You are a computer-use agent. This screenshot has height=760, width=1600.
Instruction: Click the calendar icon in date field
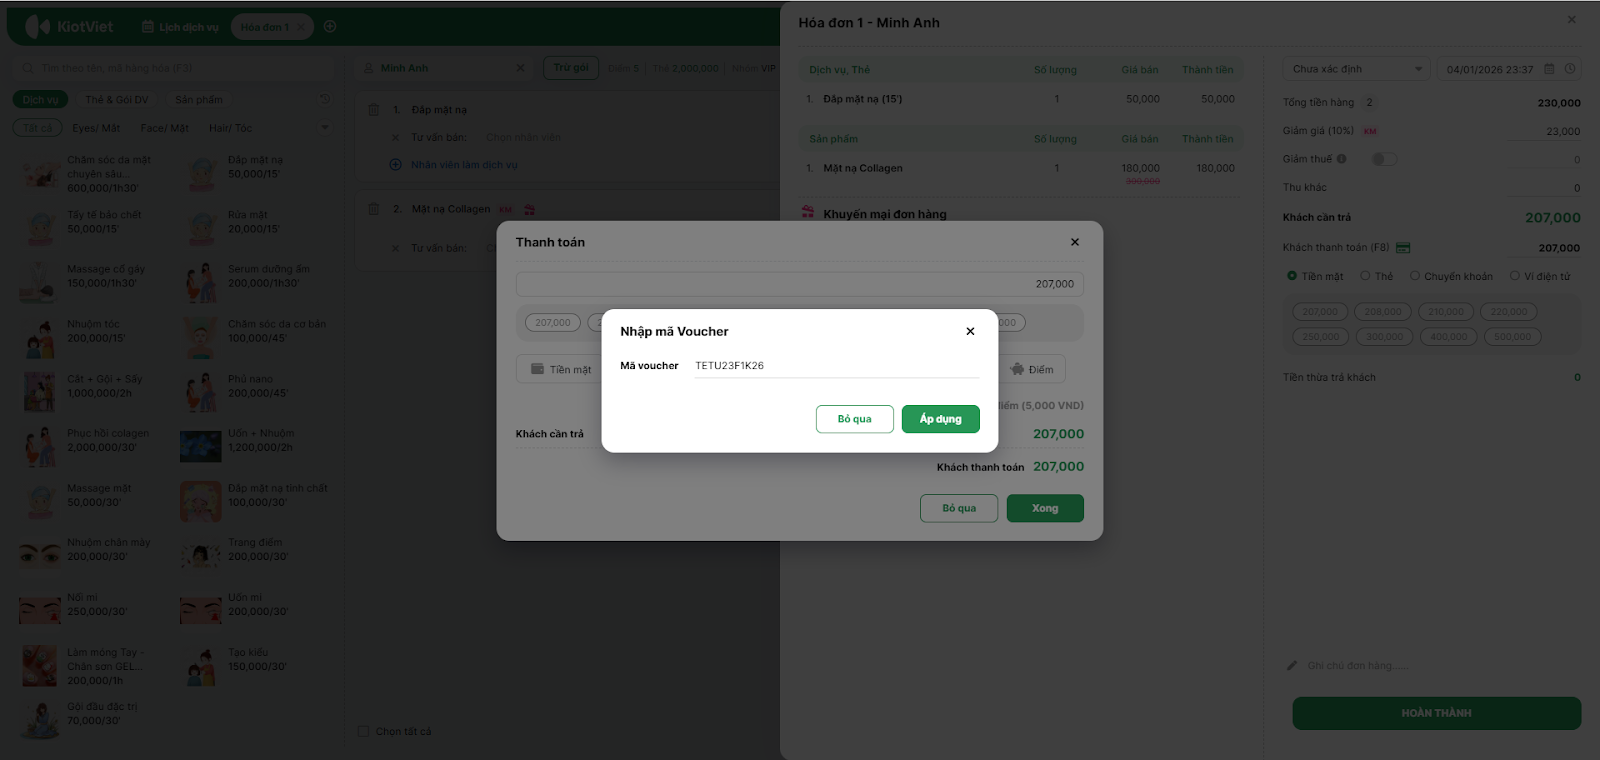[1549, 69]
